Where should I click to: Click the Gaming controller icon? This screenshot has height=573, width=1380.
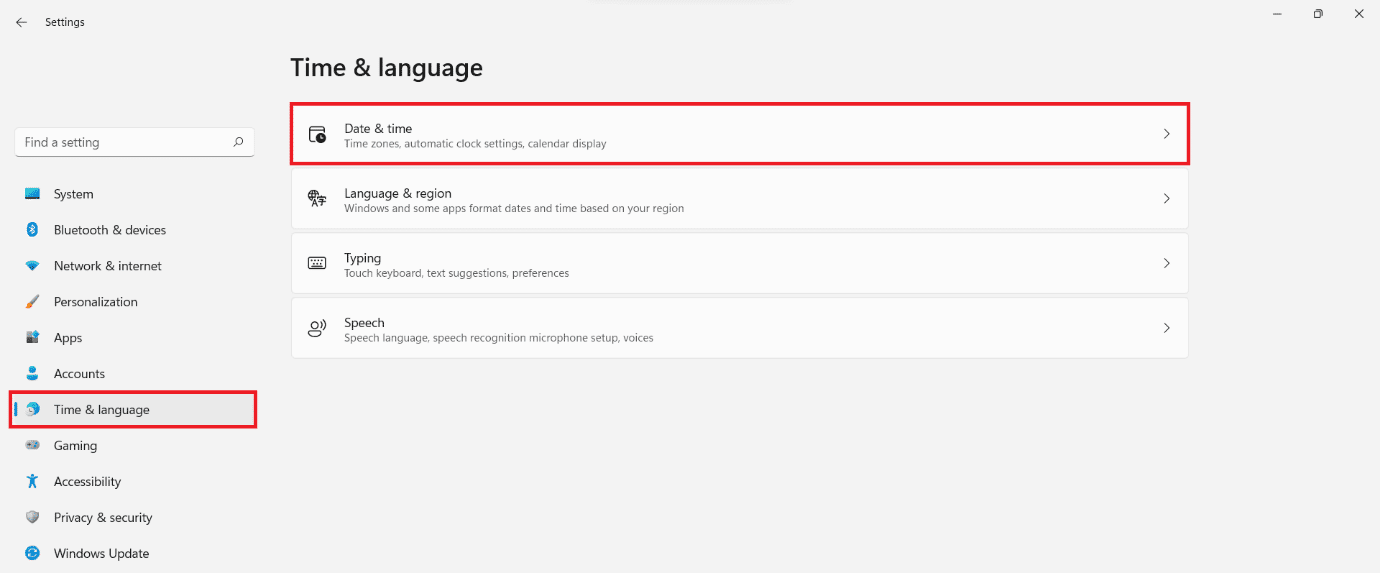coord(33,446)
